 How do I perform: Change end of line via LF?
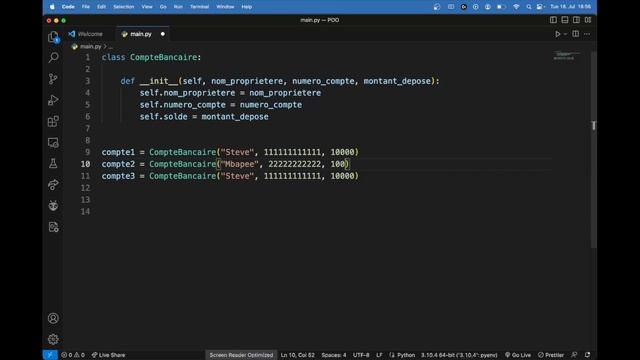(379, 355)
